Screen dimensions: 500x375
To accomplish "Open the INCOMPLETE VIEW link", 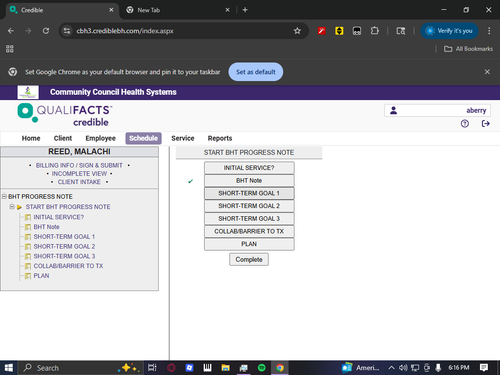I will pos(79,174).
